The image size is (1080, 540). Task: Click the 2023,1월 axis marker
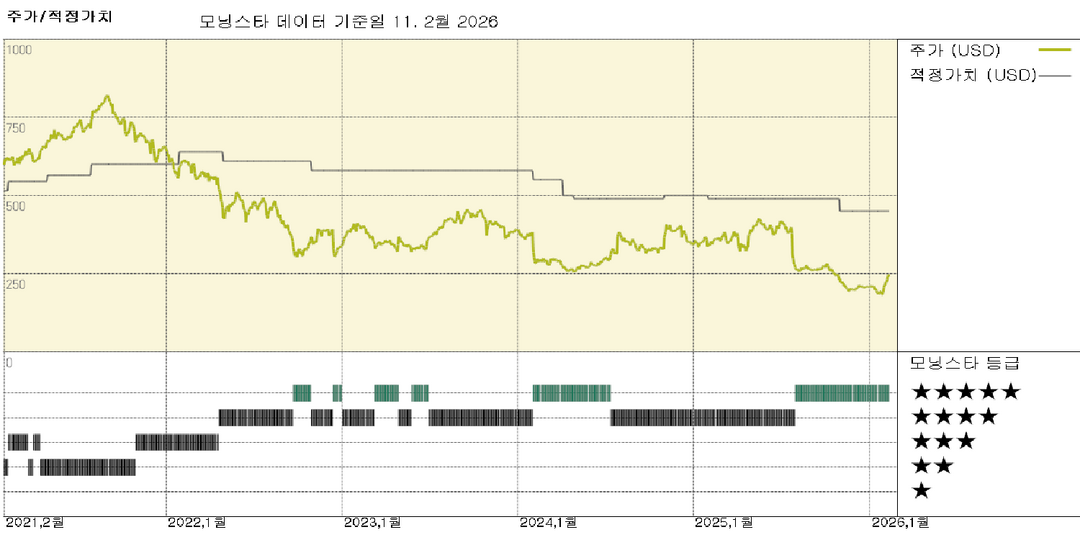tap(372, 522)
